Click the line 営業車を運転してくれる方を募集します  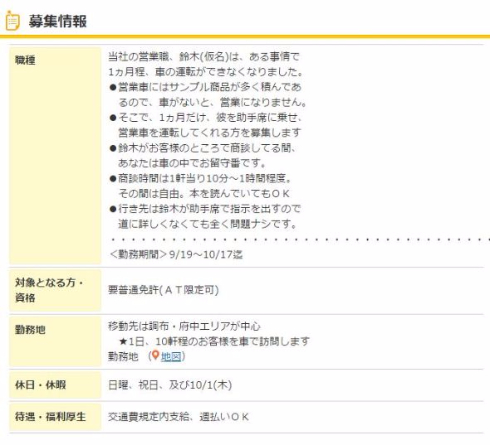pos(209,133)
